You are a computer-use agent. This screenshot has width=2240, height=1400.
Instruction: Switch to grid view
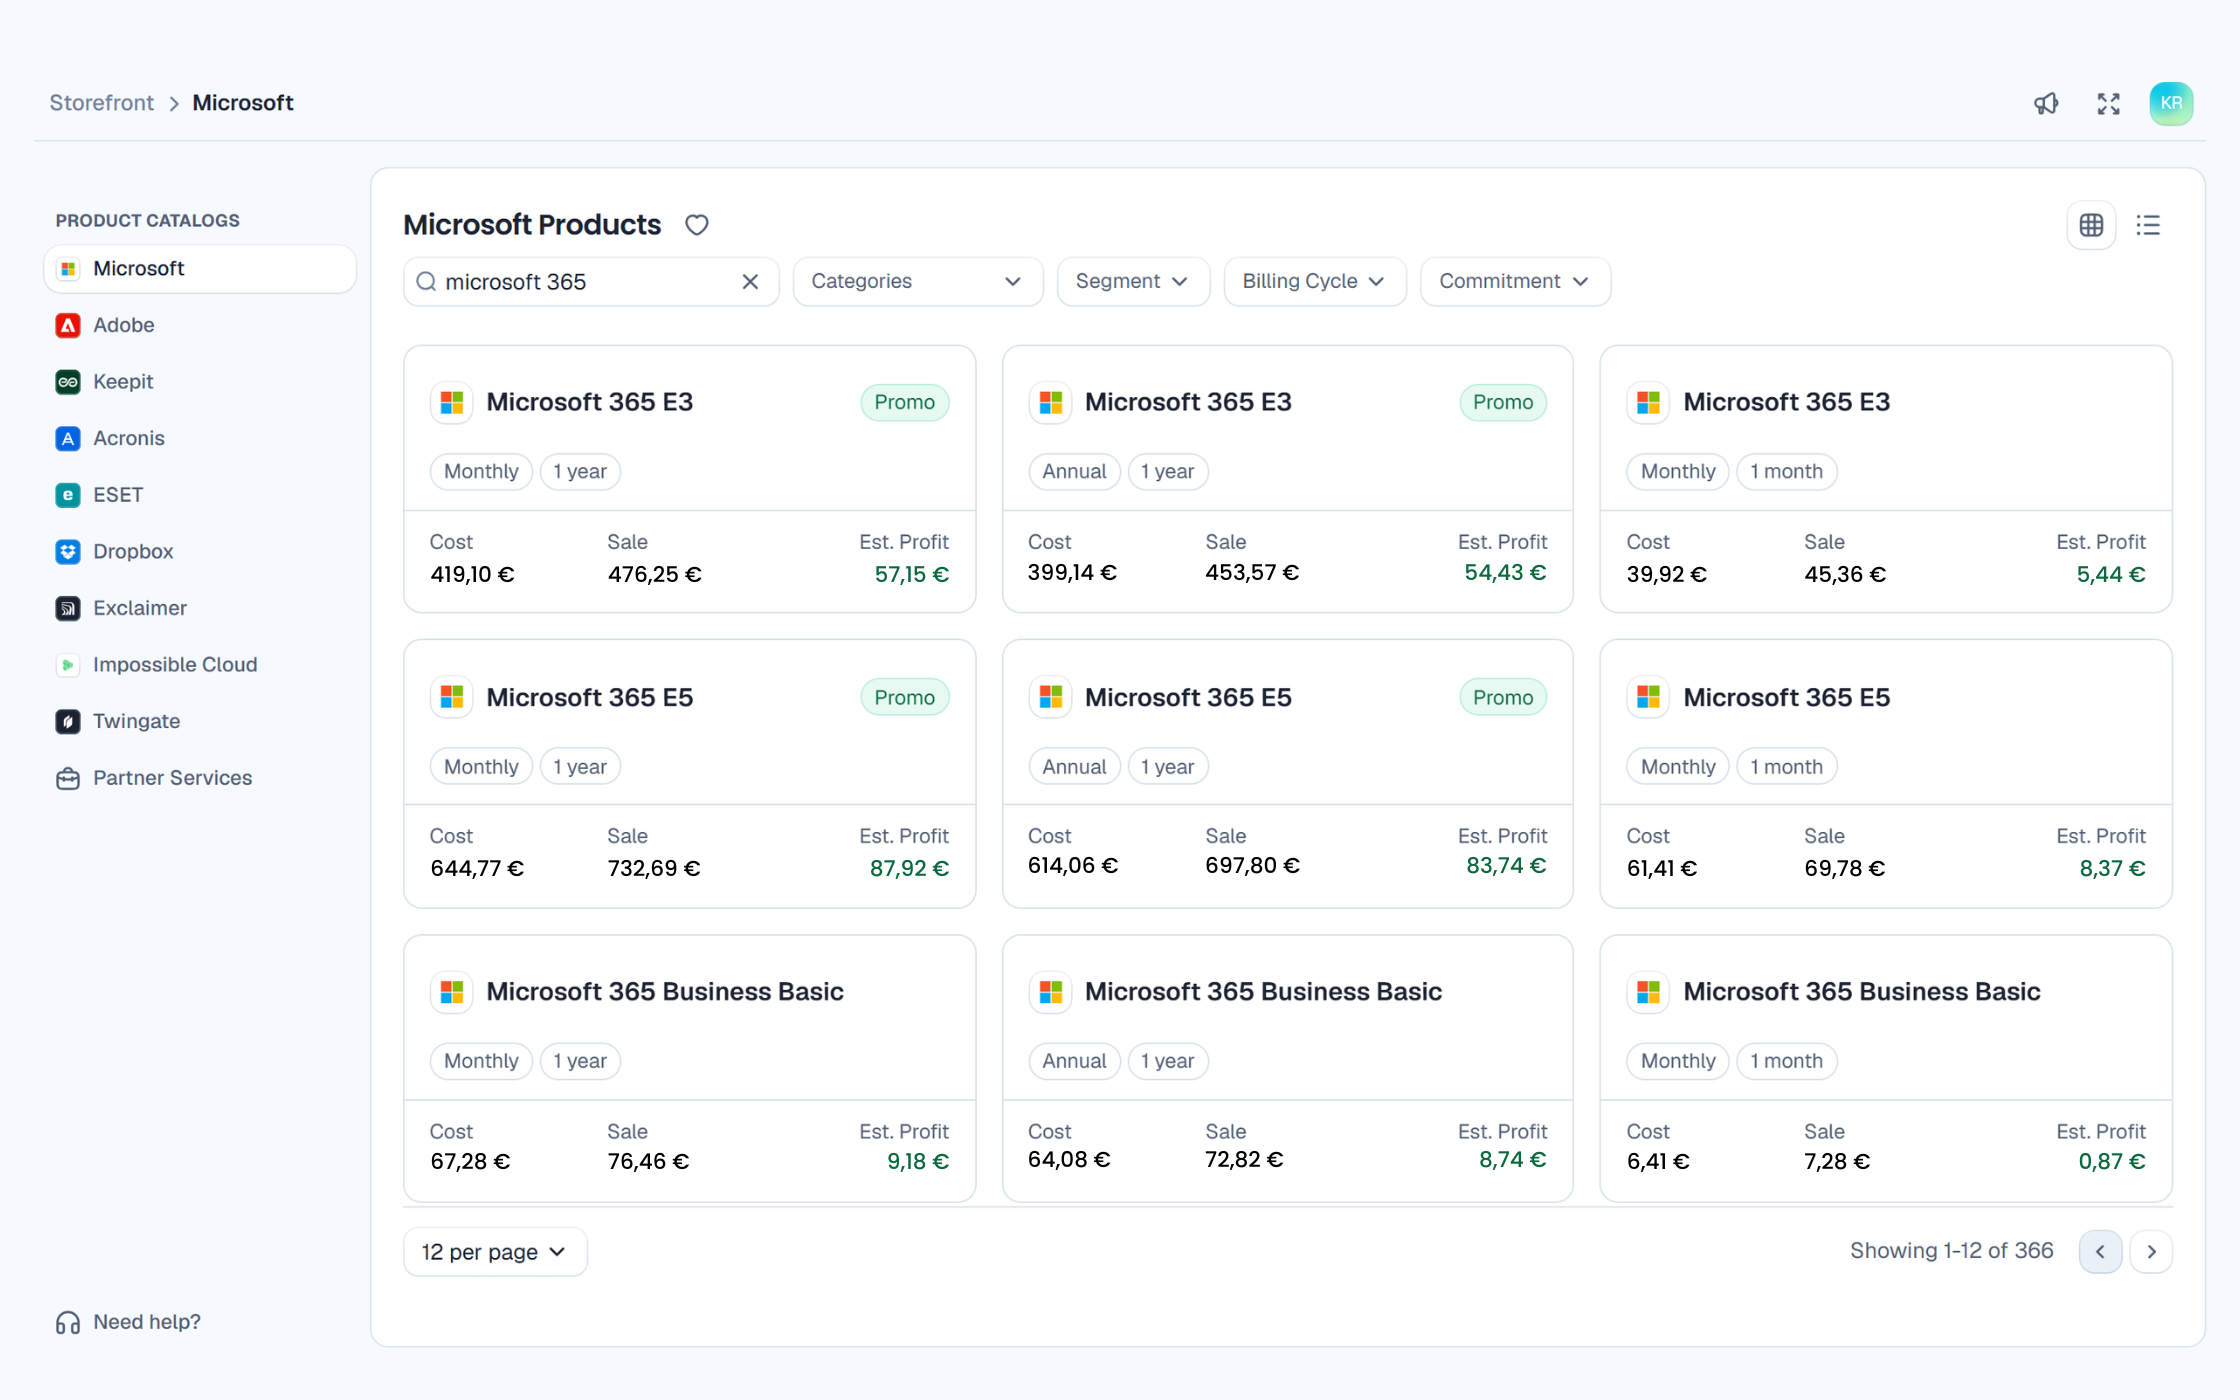coord(2091,225)
